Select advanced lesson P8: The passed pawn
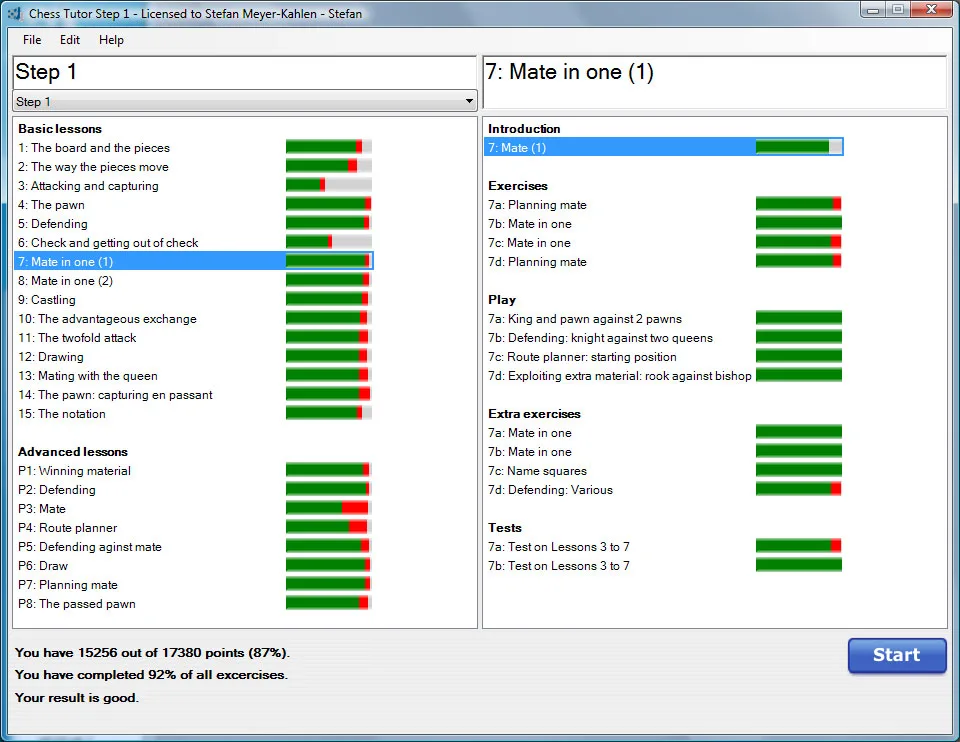The image size is (960, 742). click(x=77, y=603)
